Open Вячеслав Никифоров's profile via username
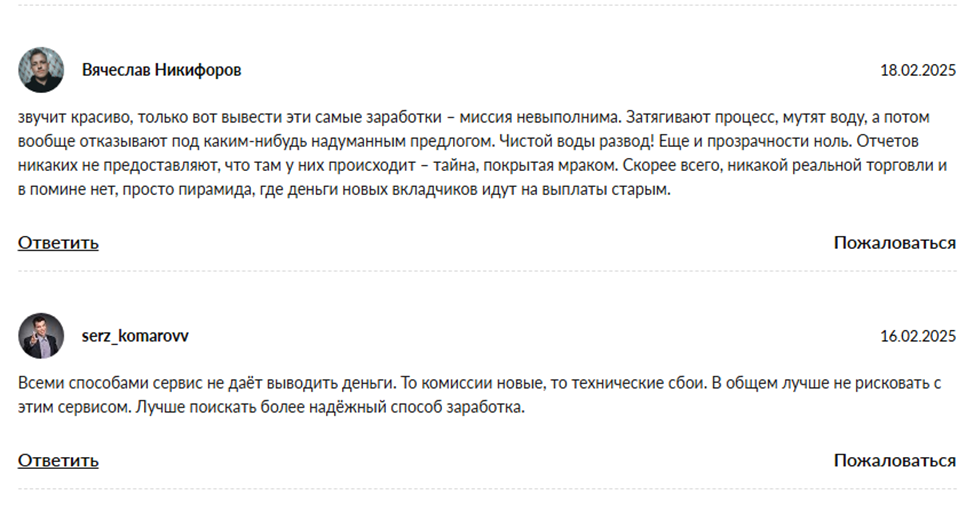The image size is (974, 510). click(x=161, y=71)
